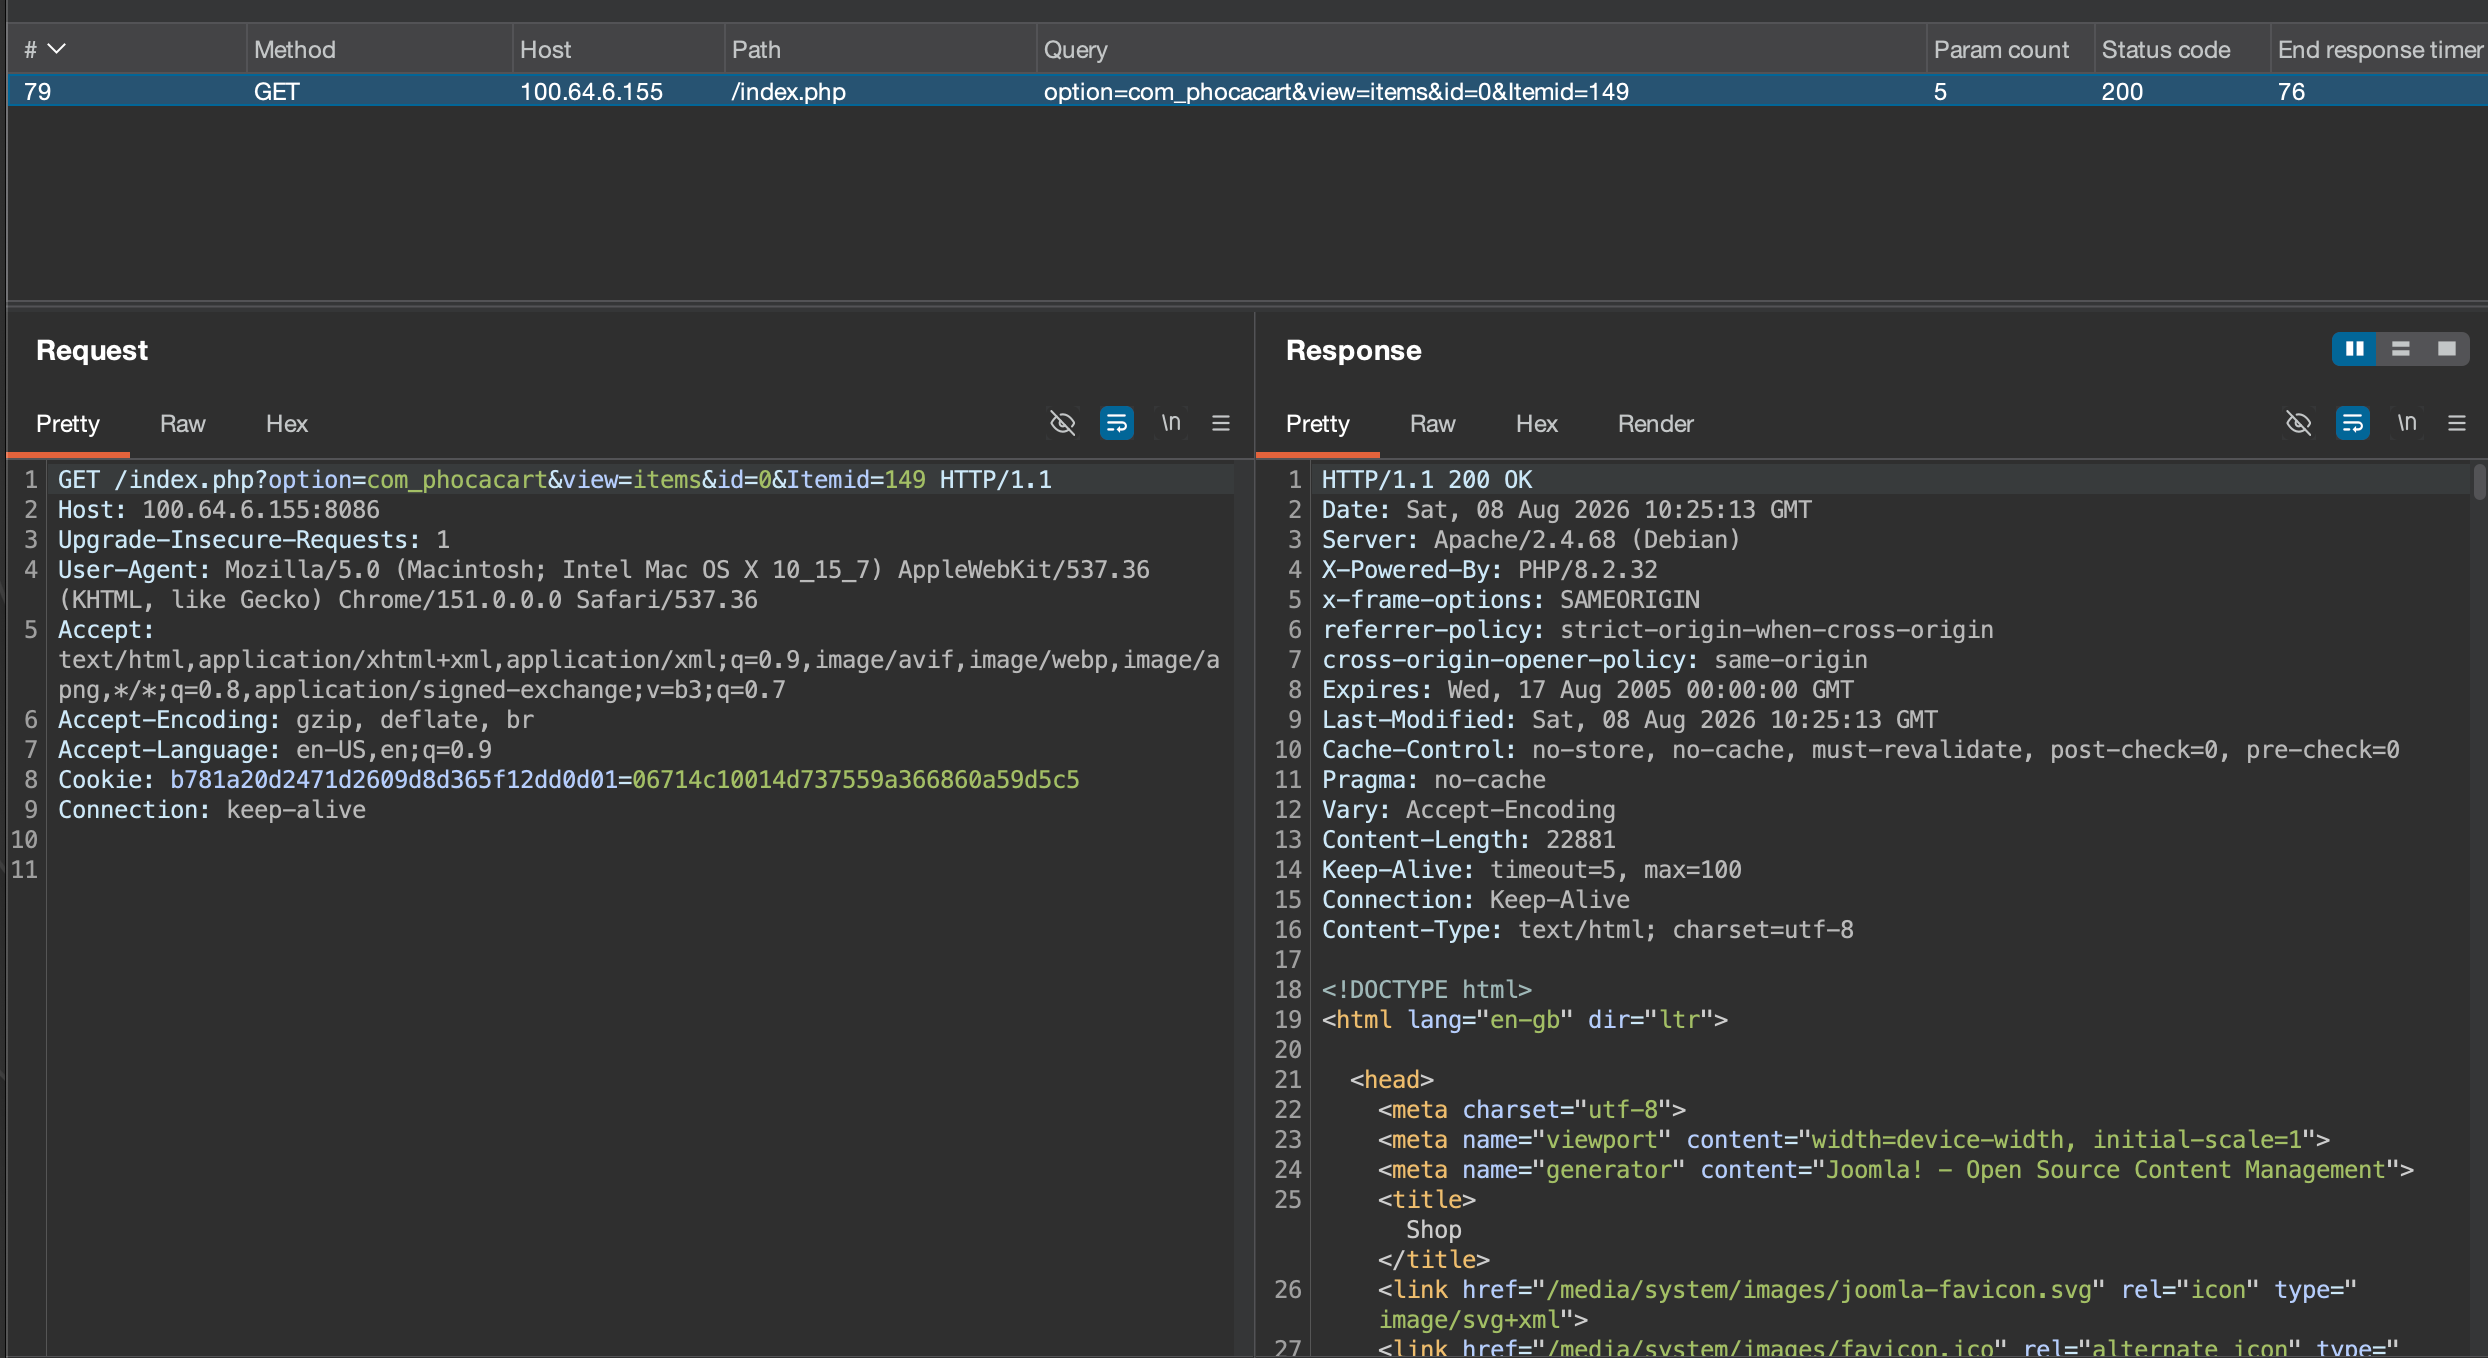Open Response pane options menu
The width and height of the screenshot is (2488, 1358).
click(x=2457, y=423)
